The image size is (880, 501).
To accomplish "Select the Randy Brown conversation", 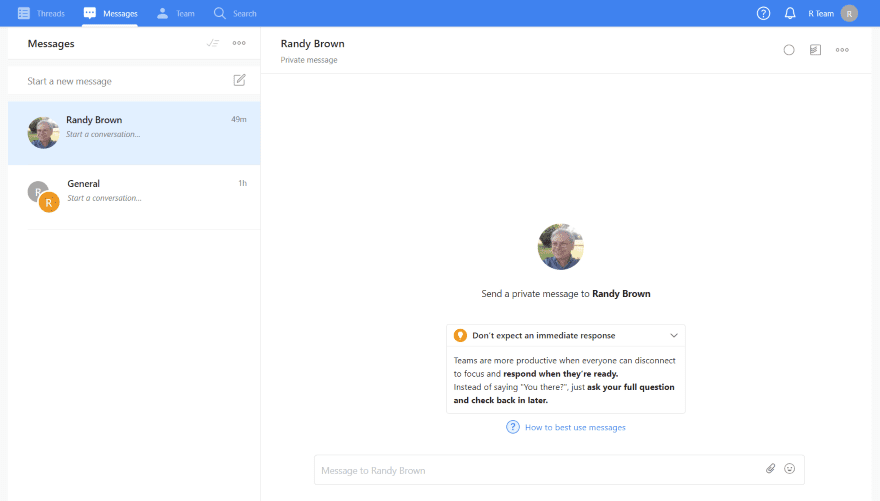I will pyautogui.click(x=134, y=133).
